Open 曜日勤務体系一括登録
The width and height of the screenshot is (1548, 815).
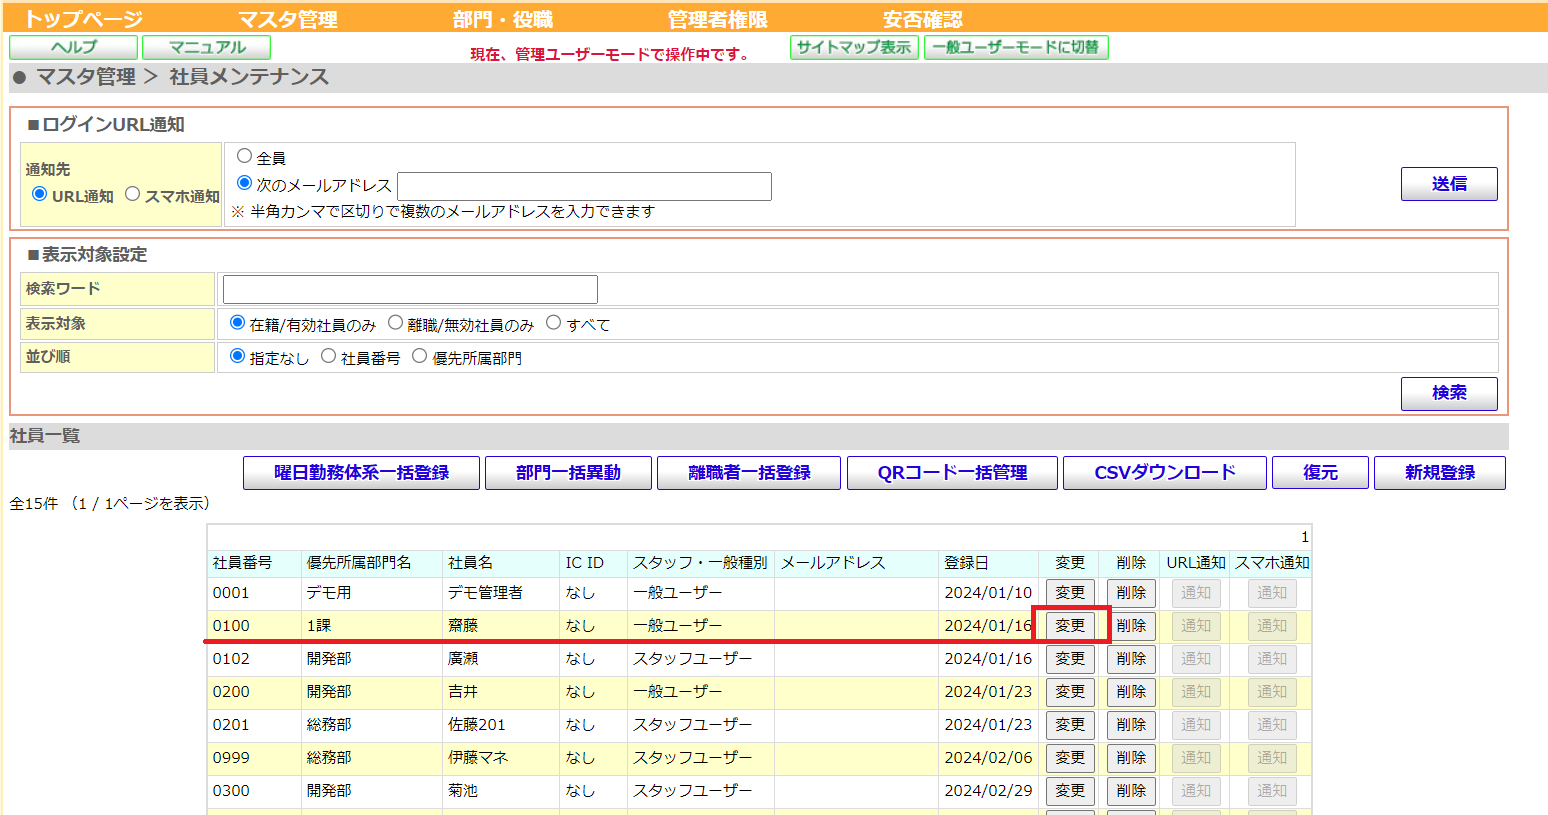[361, 473]
